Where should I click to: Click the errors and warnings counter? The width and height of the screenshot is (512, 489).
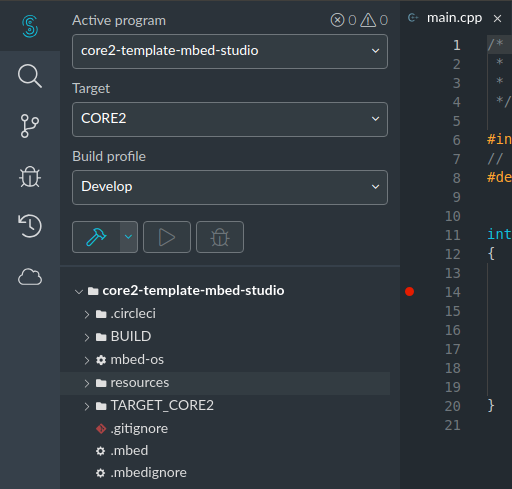359,20
